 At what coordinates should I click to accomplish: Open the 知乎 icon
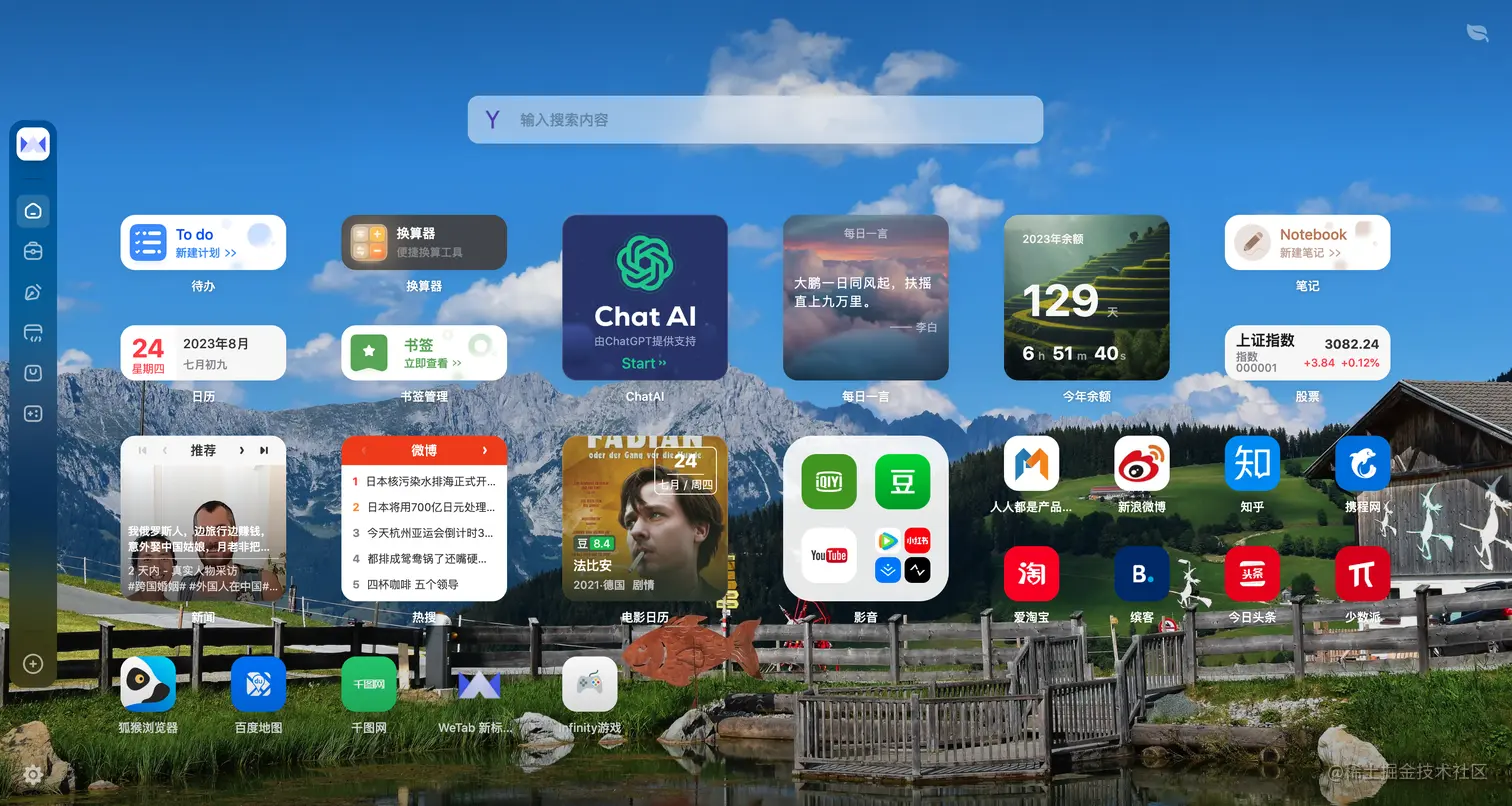(1252, 464)
